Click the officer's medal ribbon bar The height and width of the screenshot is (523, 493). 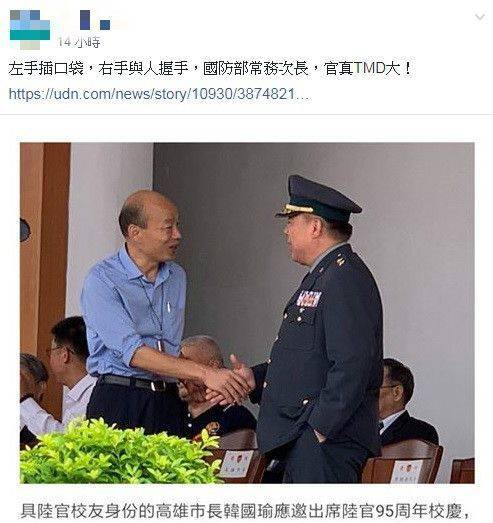(309, 299)
